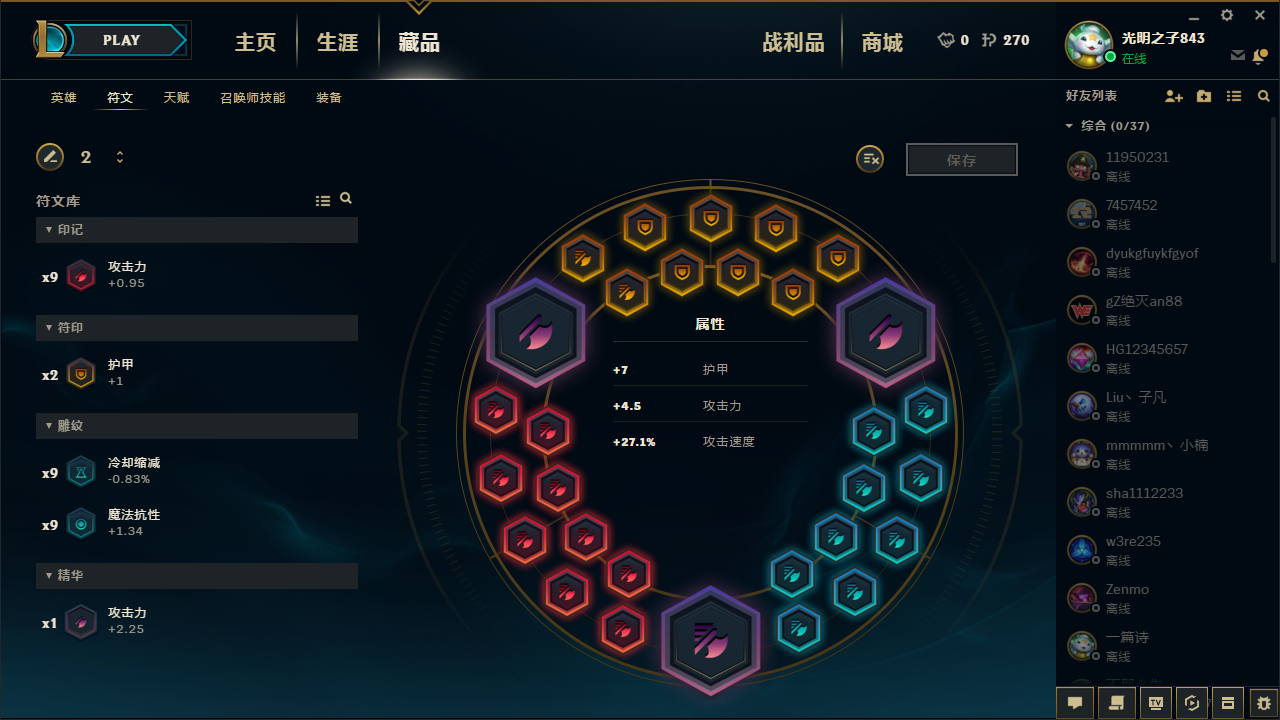Open the rune page selector stepper

pos(120,157)
